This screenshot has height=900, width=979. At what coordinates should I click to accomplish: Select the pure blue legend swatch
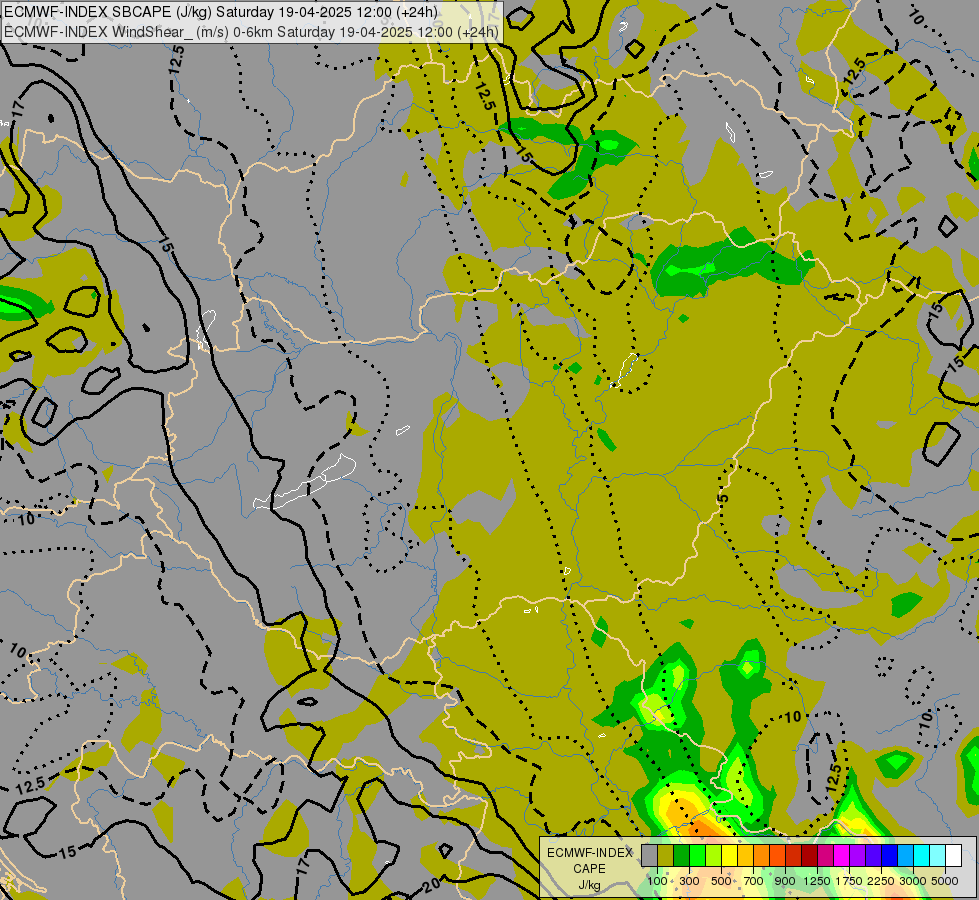pyautogui.click(x=890, y=855)
